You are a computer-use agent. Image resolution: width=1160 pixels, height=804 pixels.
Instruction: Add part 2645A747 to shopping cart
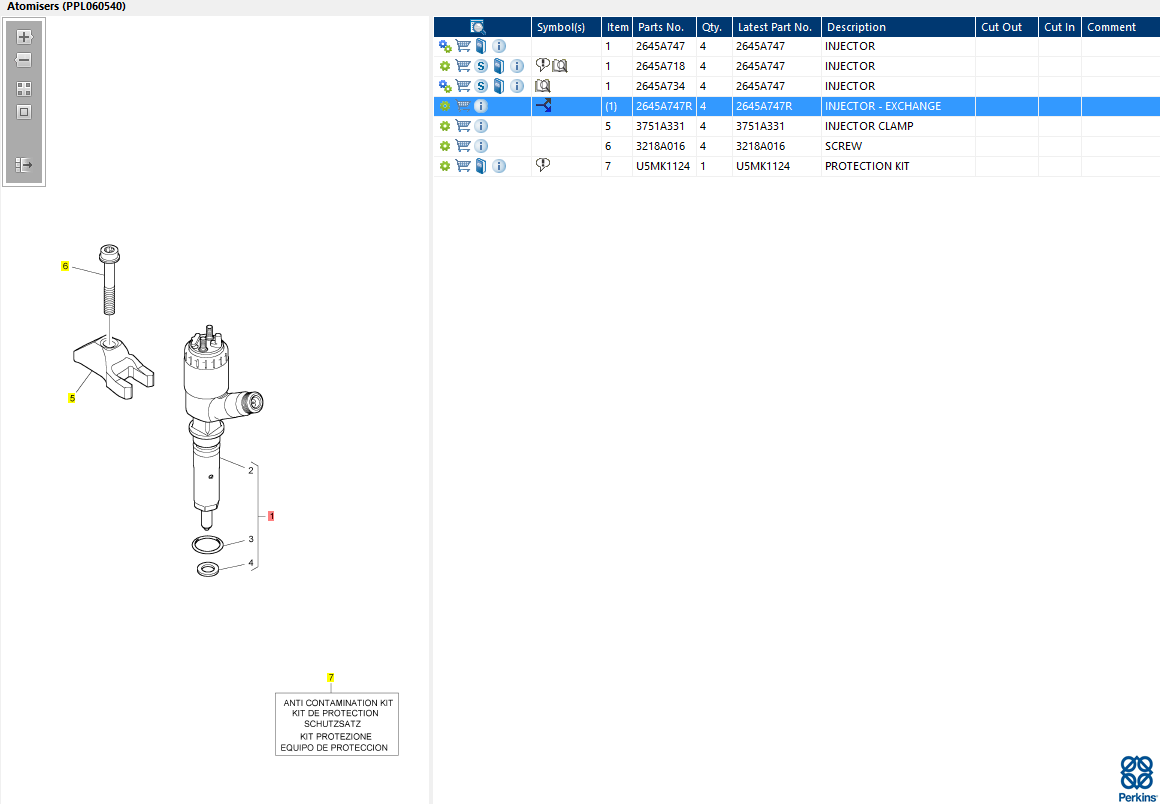point(463,47)
